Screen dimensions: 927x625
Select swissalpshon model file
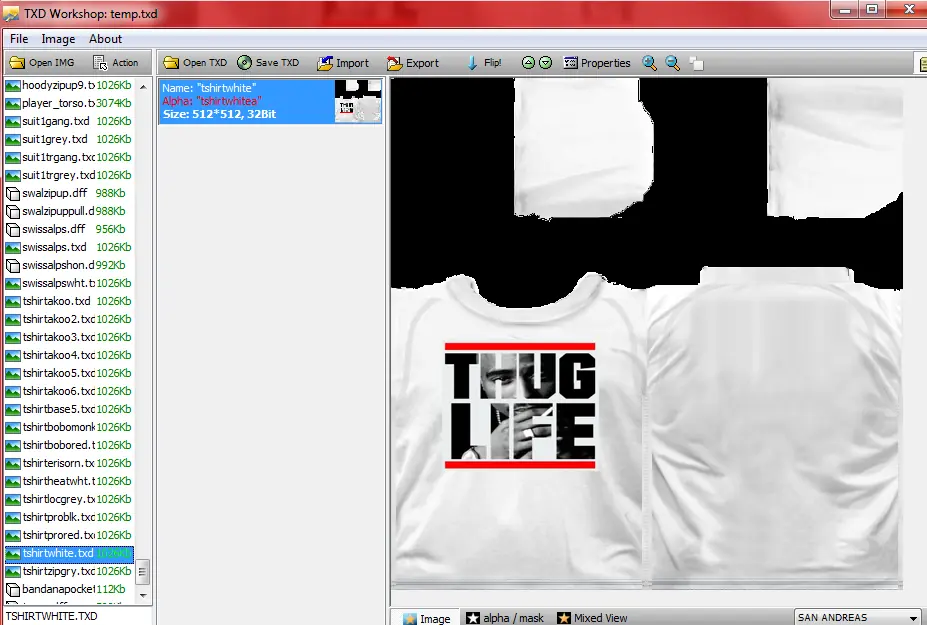click(x=69, y=265)
